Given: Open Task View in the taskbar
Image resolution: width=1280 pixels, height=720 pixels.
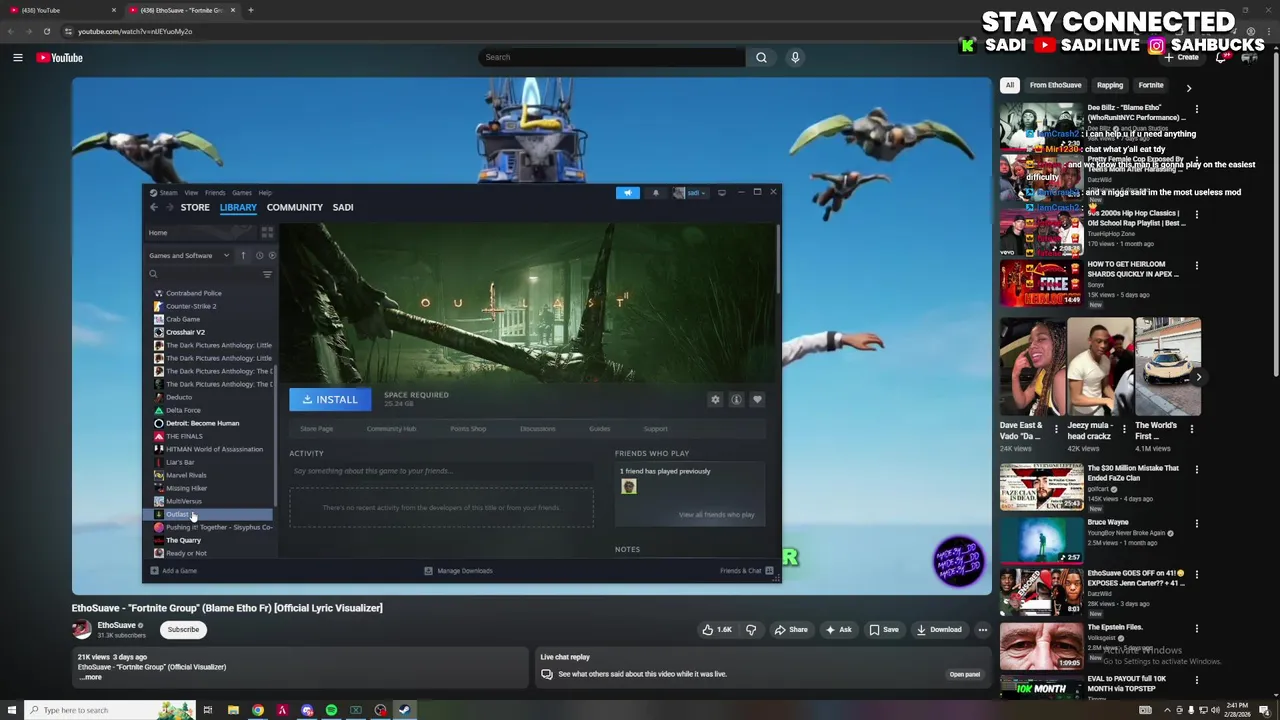Looking at the screenshot, I should click(208, 710).
